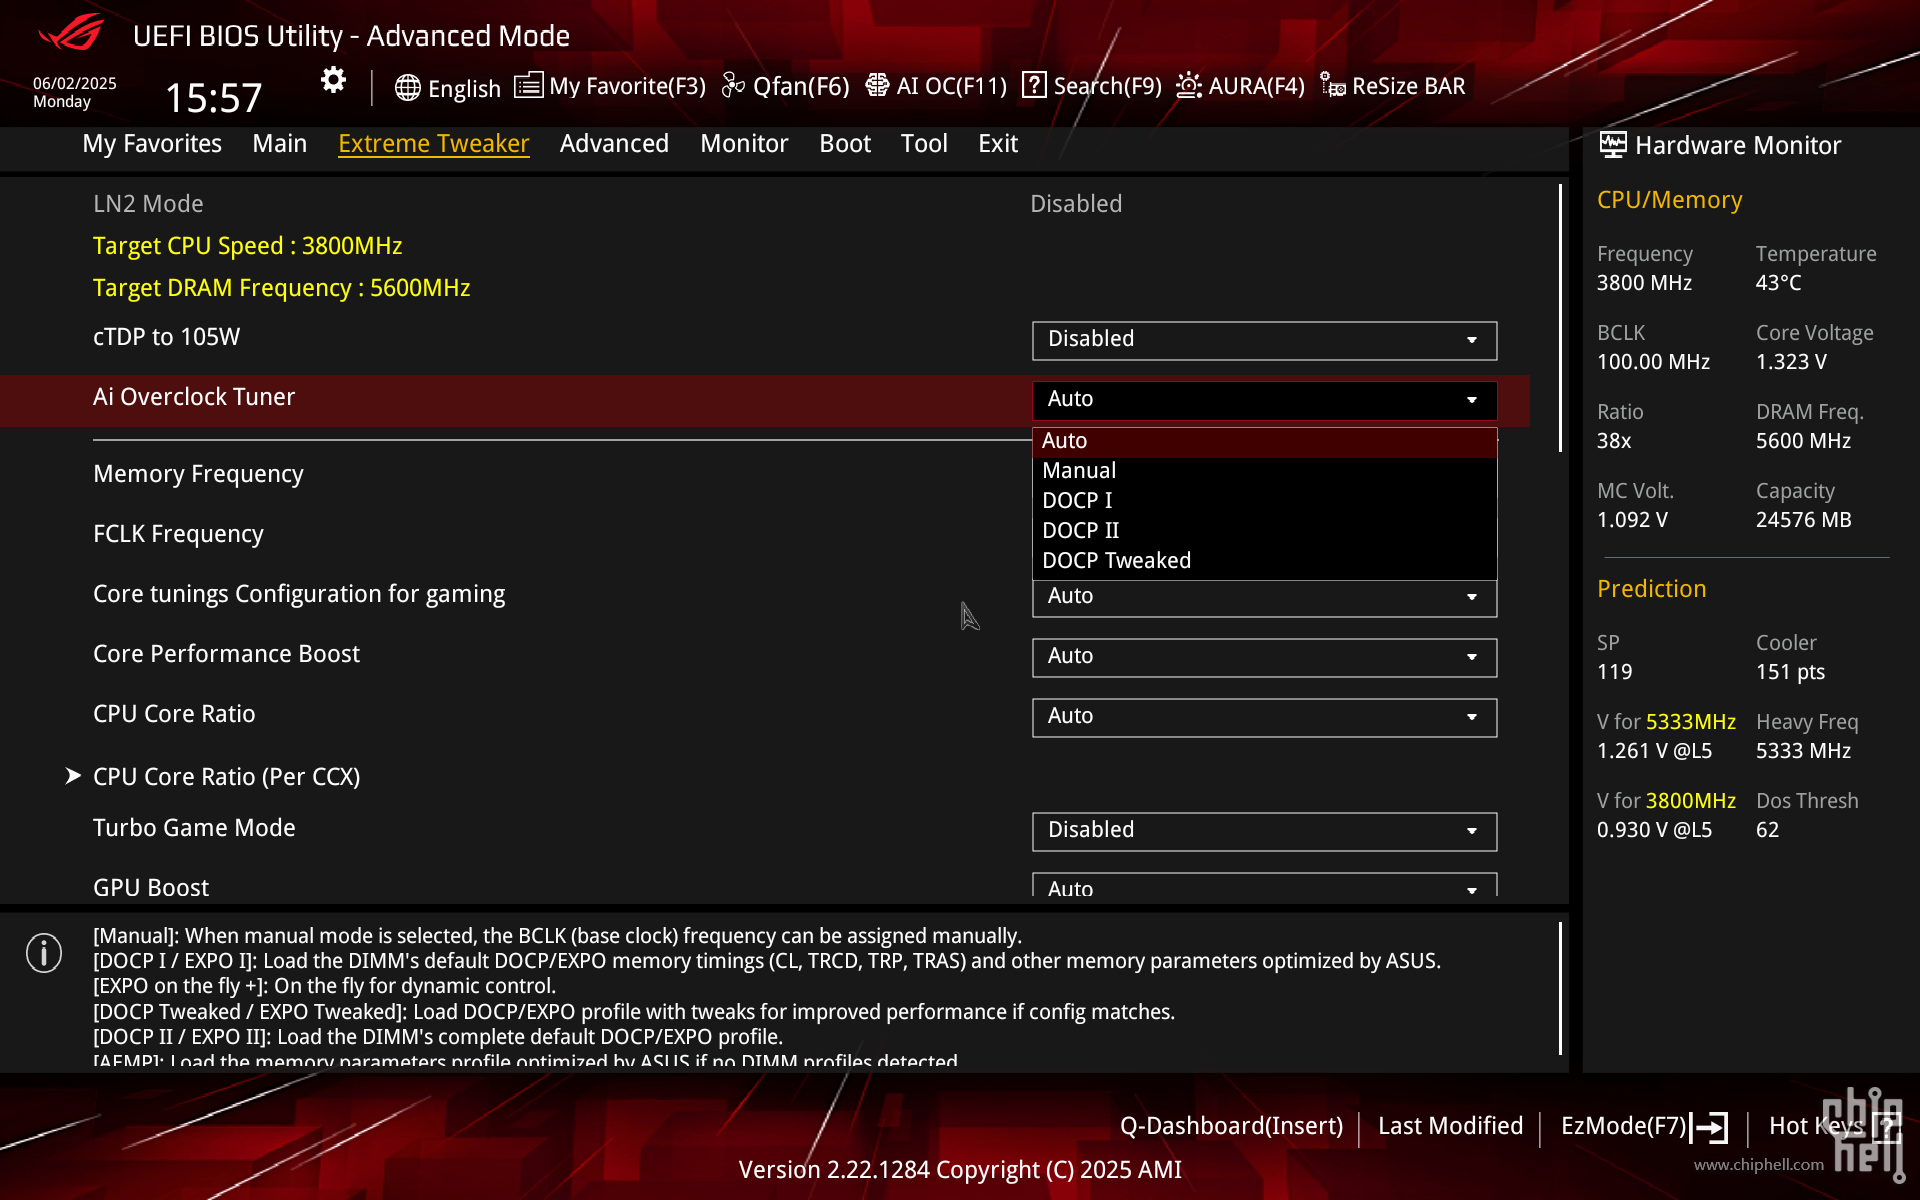Open AURA(F4) settings
The height and width of the screenshot is (1200, 1920).
pyautogui.click(x=1256, y=87)
